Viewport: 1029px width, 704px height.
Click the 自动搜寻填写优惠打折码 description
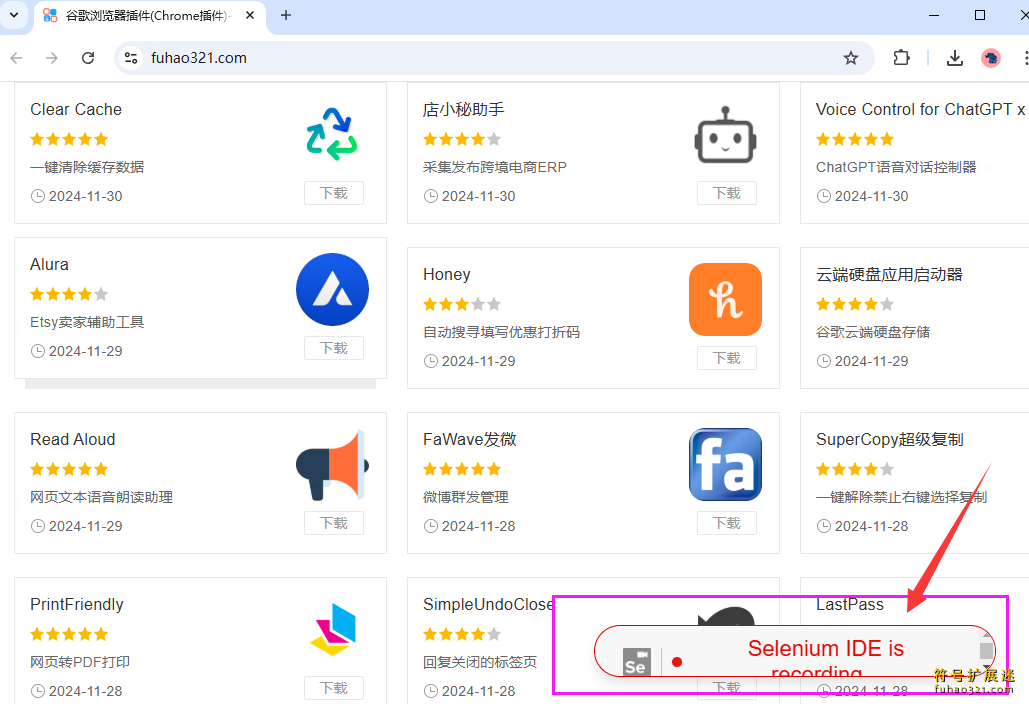tap(501, 332)
